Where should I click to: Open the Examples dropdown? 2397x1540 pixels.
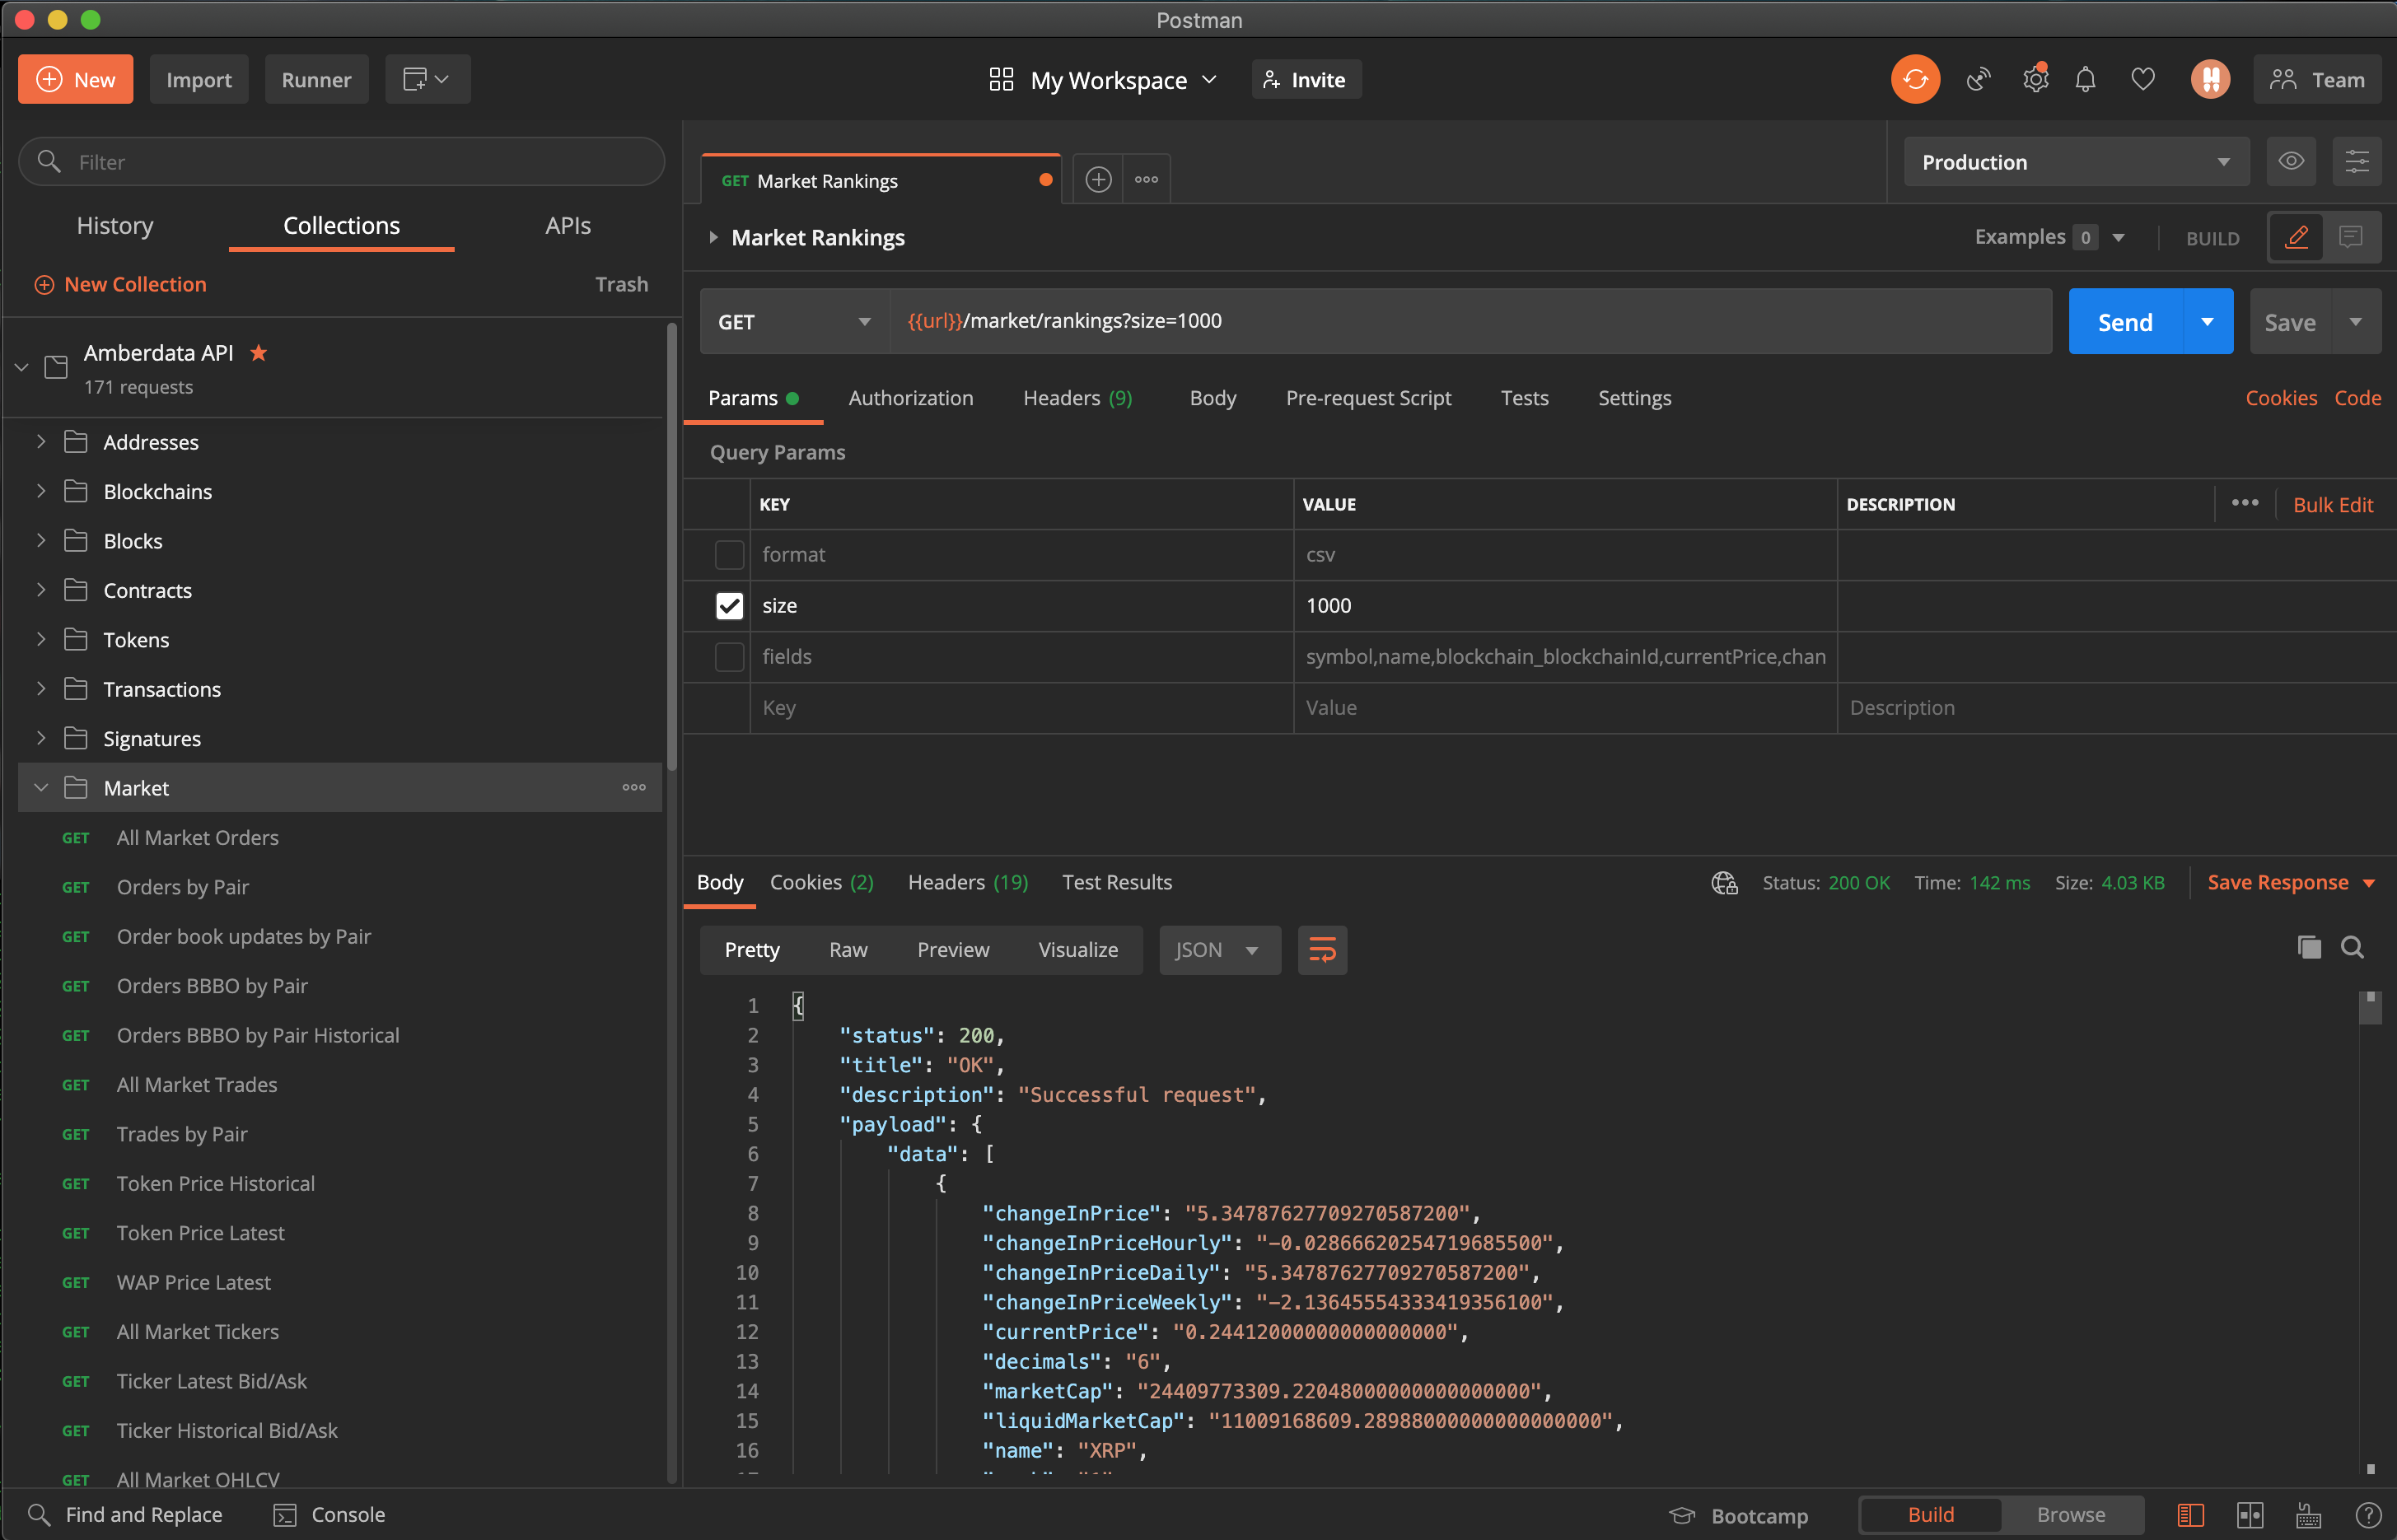[x=2050, y=237]
